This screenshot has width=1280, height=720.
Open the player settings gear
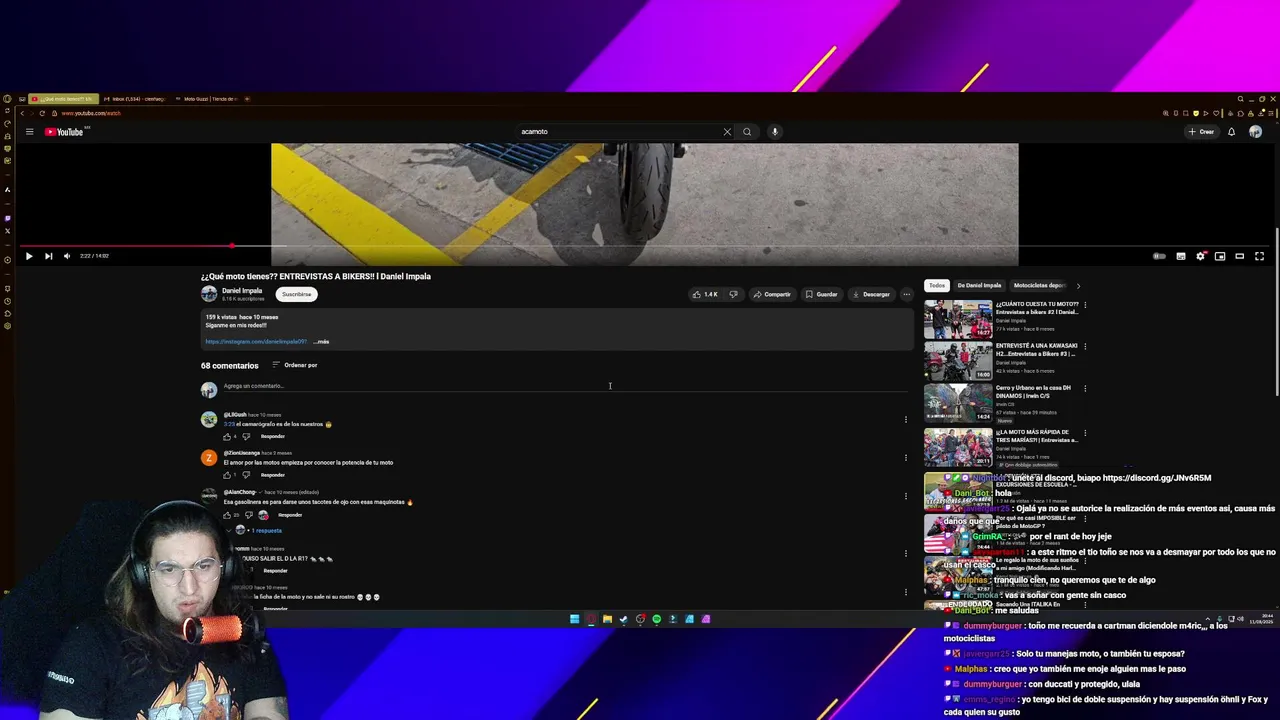click(1201, 256)
